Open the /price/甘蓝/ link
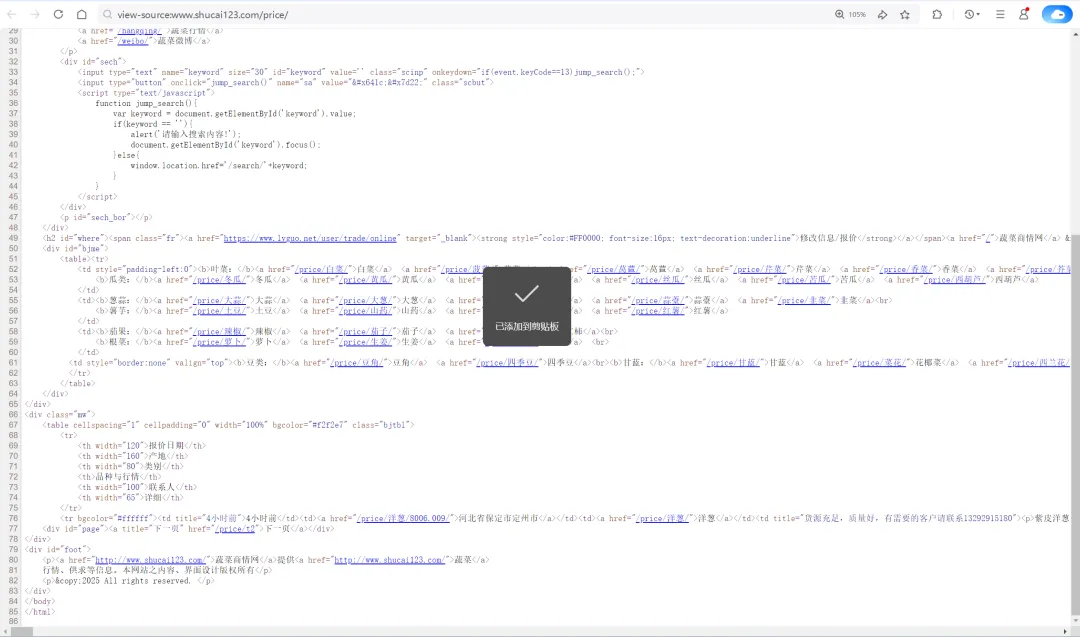This screenshot has width=1080, height=637. tap(733, 362)
